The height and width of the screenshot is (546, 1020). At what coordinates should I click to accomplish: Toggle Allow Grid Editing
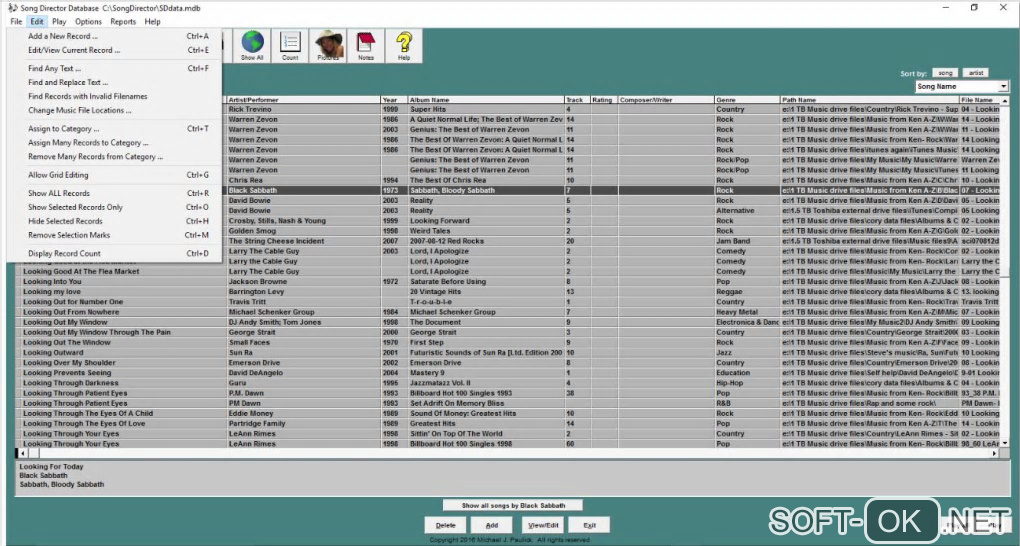coord(114,175)
